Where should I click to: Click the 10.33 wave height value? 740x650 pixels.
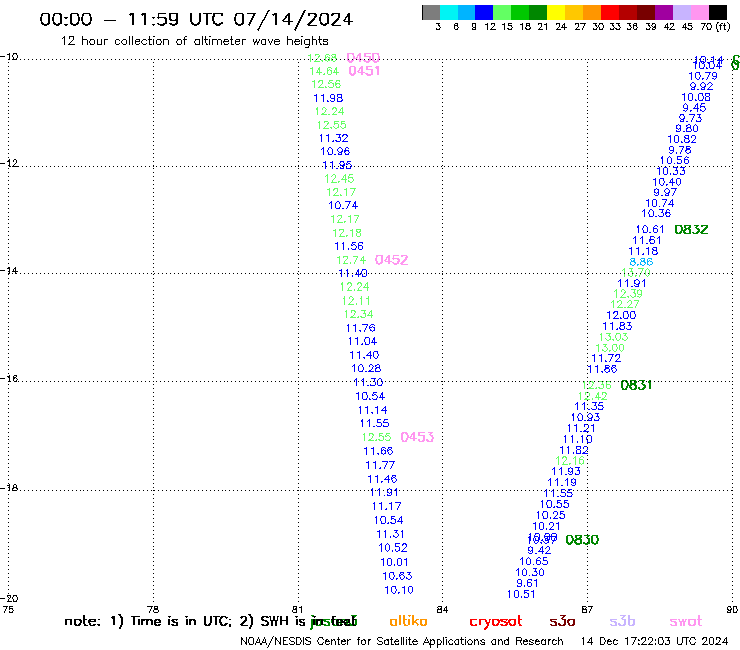click(671, 171)
